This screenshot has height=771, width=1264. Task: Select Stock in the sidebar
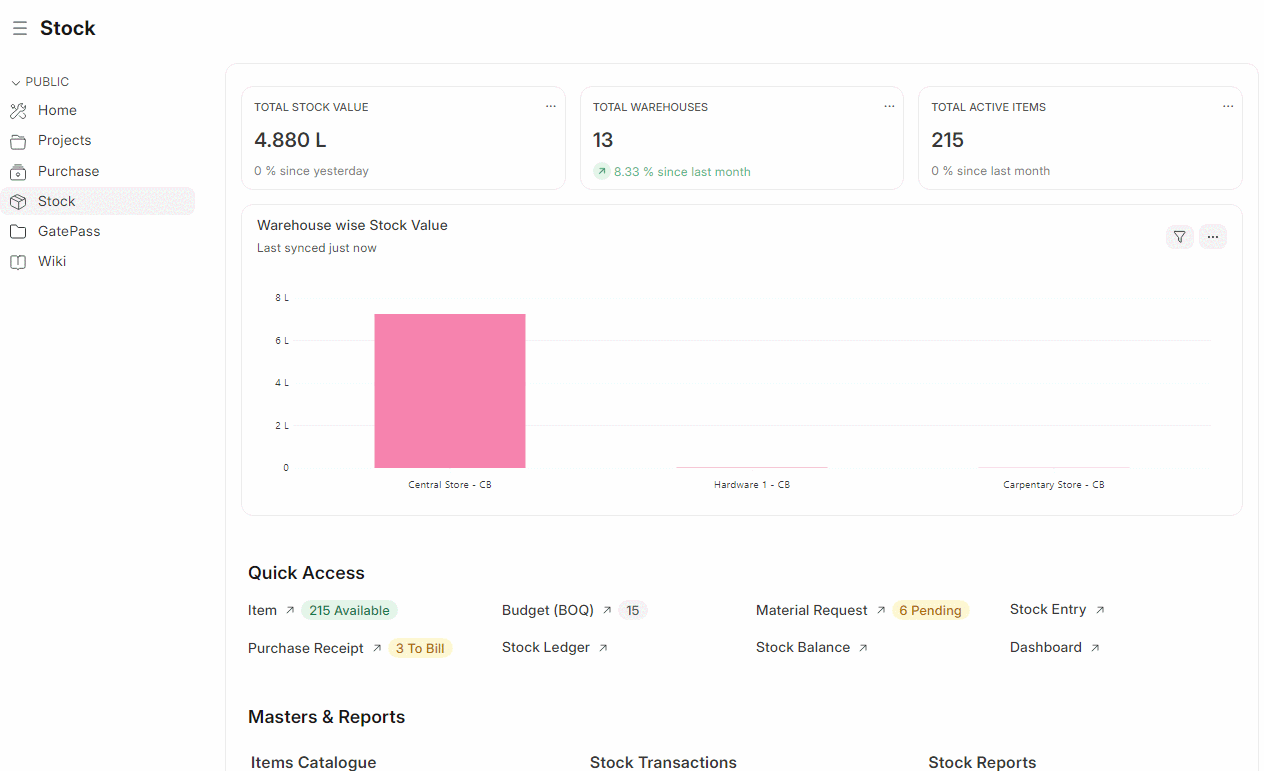point(57,201)
